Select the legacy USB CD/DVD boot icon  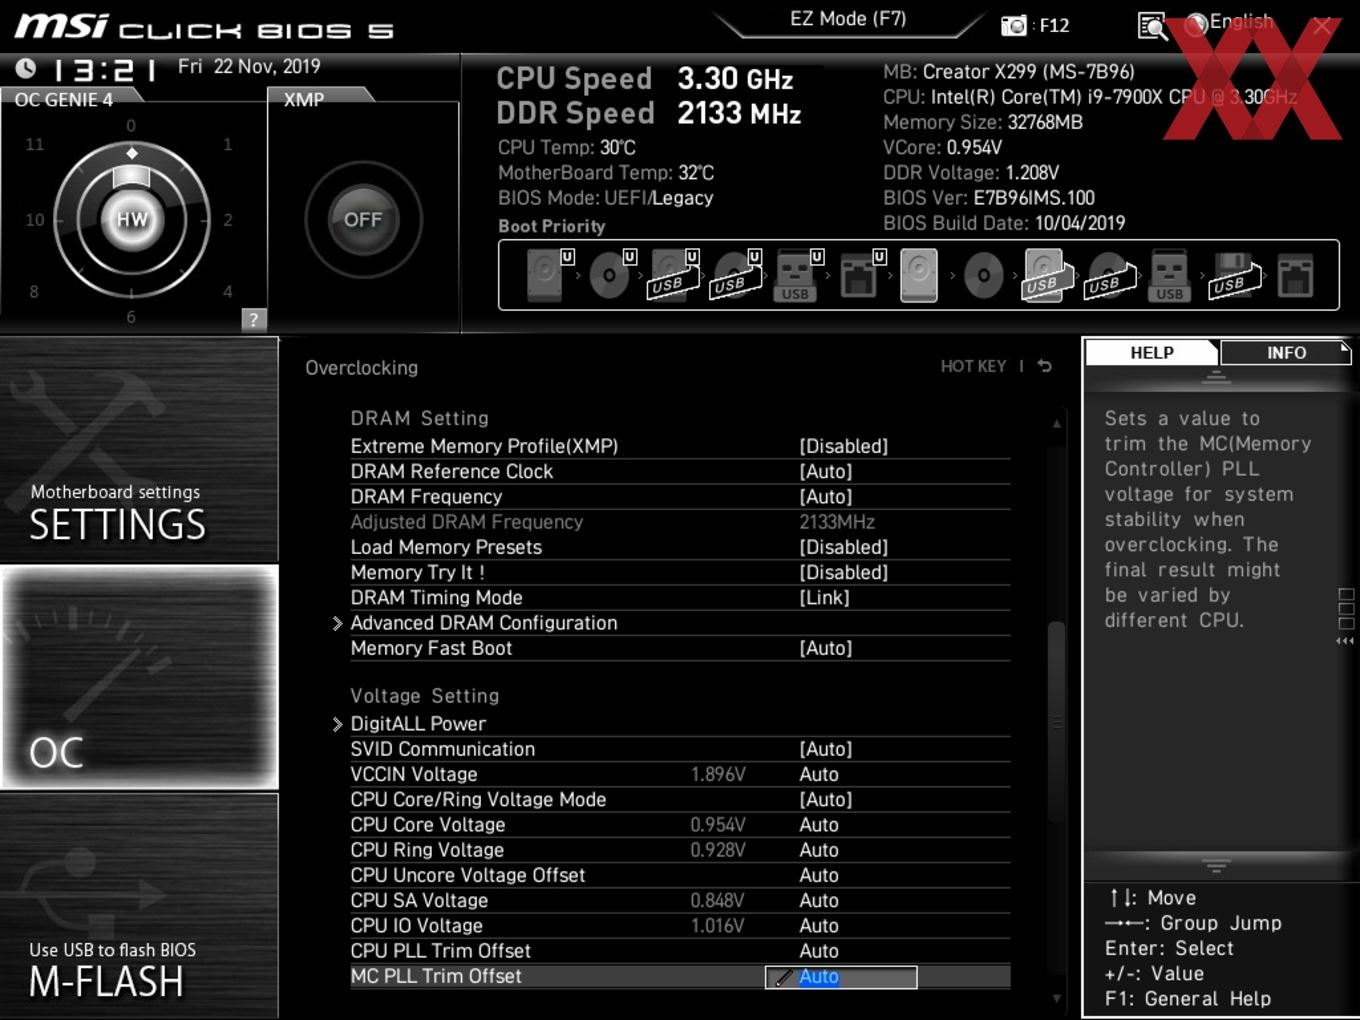click(x=1109, y=275)
